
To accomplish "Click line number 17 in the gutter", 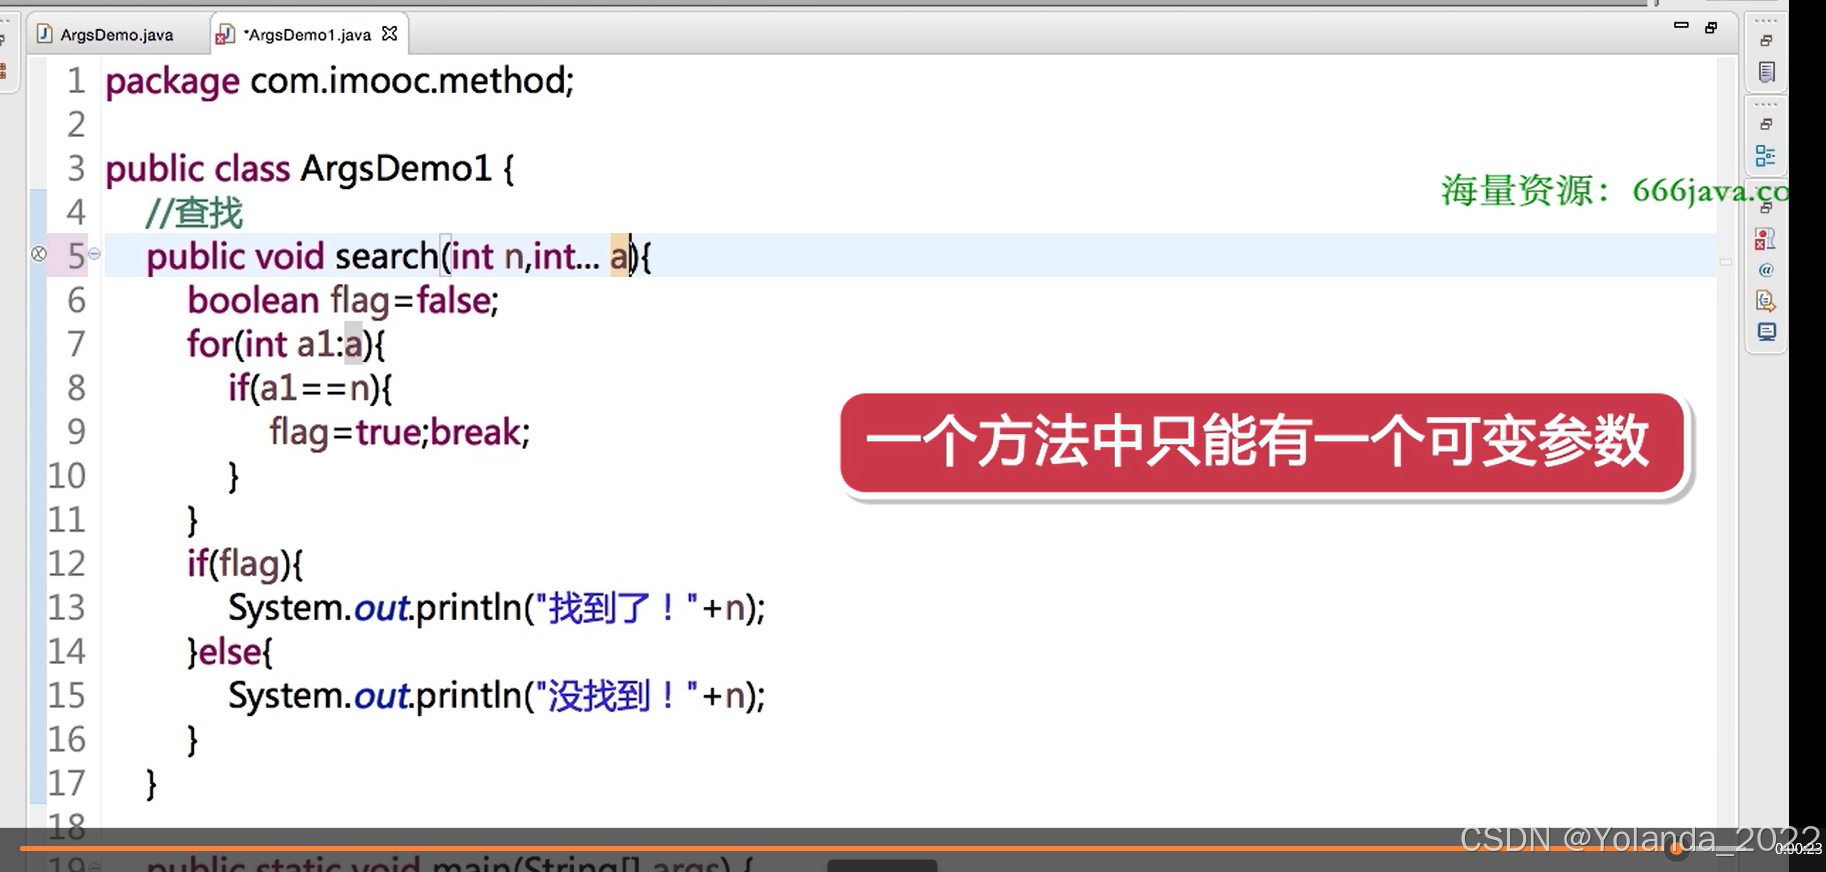I will click(67, 783).
